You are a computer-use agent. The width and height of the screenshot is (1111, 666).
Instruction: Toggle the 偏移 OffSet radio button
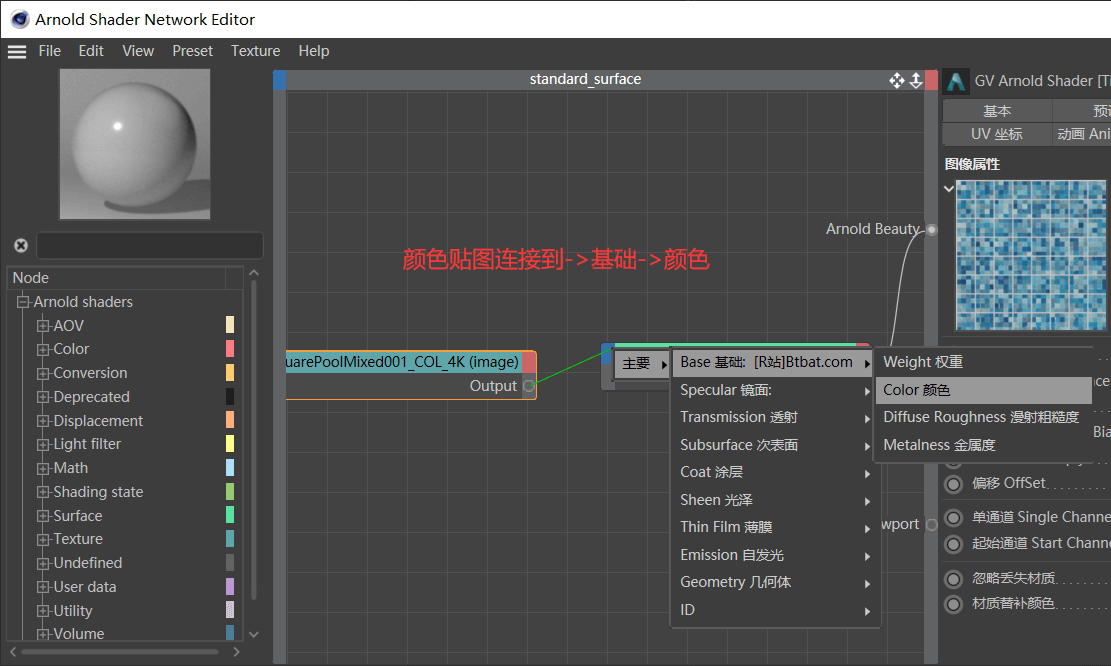coord(954,484)
